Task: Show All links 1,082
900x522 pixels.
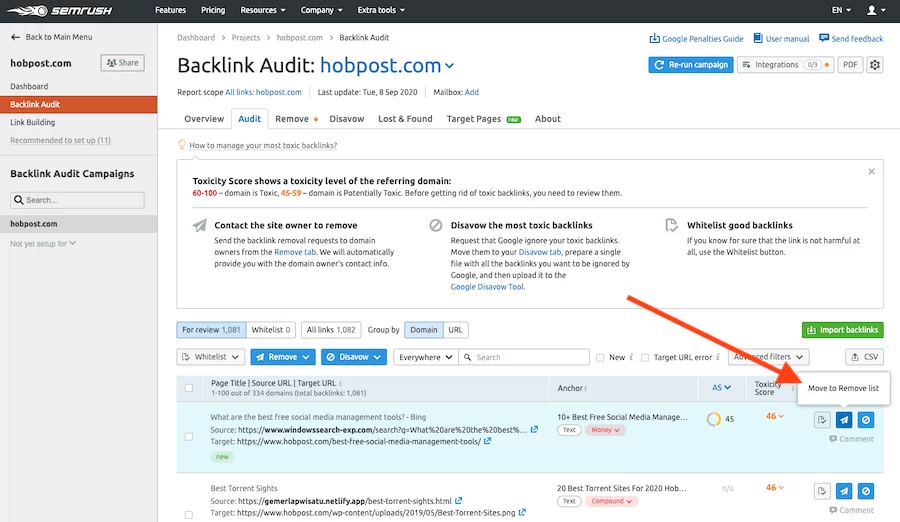Action: point(331,330)
